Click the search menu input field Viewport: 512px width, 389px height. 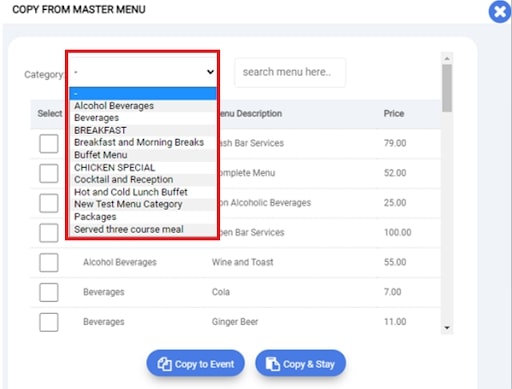pyautogui.click(x=290, y=72)
